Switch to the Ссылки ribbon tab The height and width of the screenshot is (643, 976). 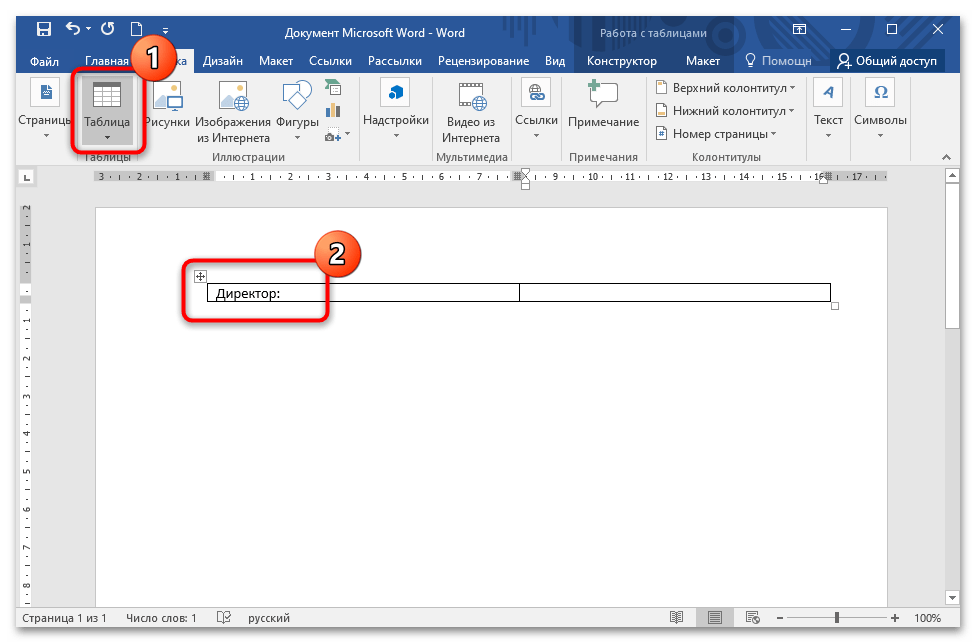tap(331, 61)
